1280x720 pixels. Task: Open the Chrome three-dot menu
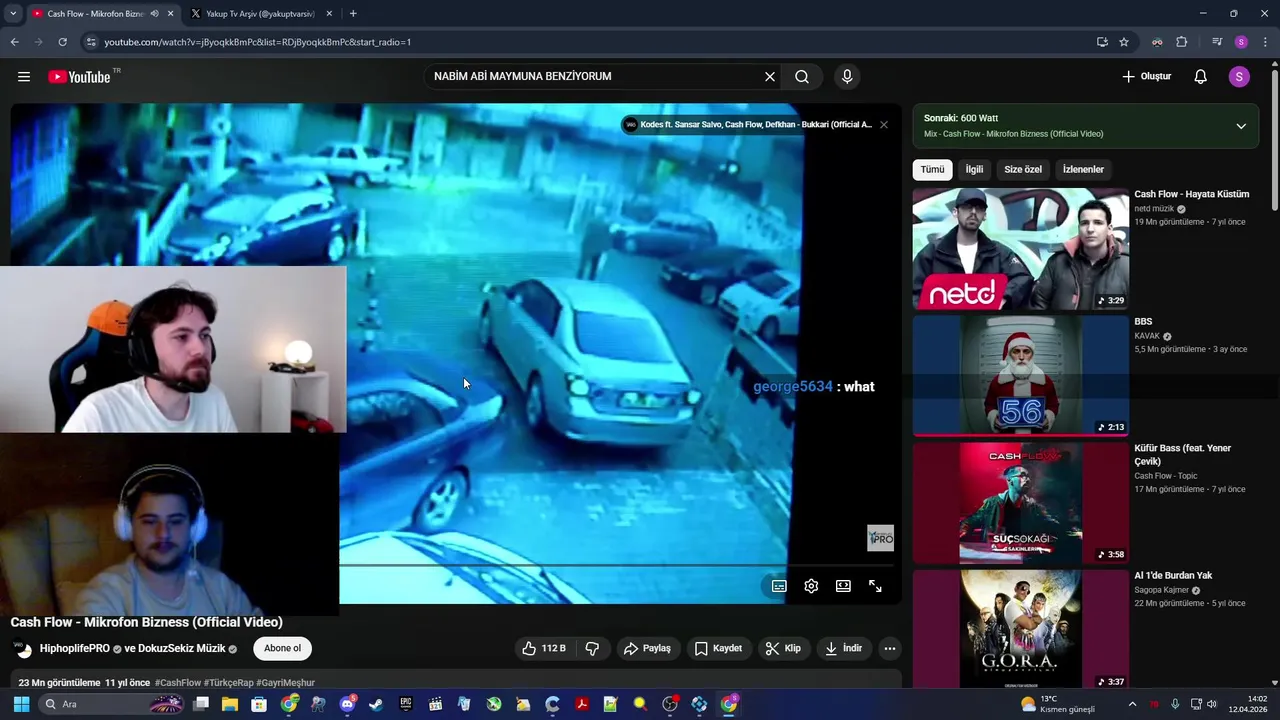click(x=1266, y=42)
